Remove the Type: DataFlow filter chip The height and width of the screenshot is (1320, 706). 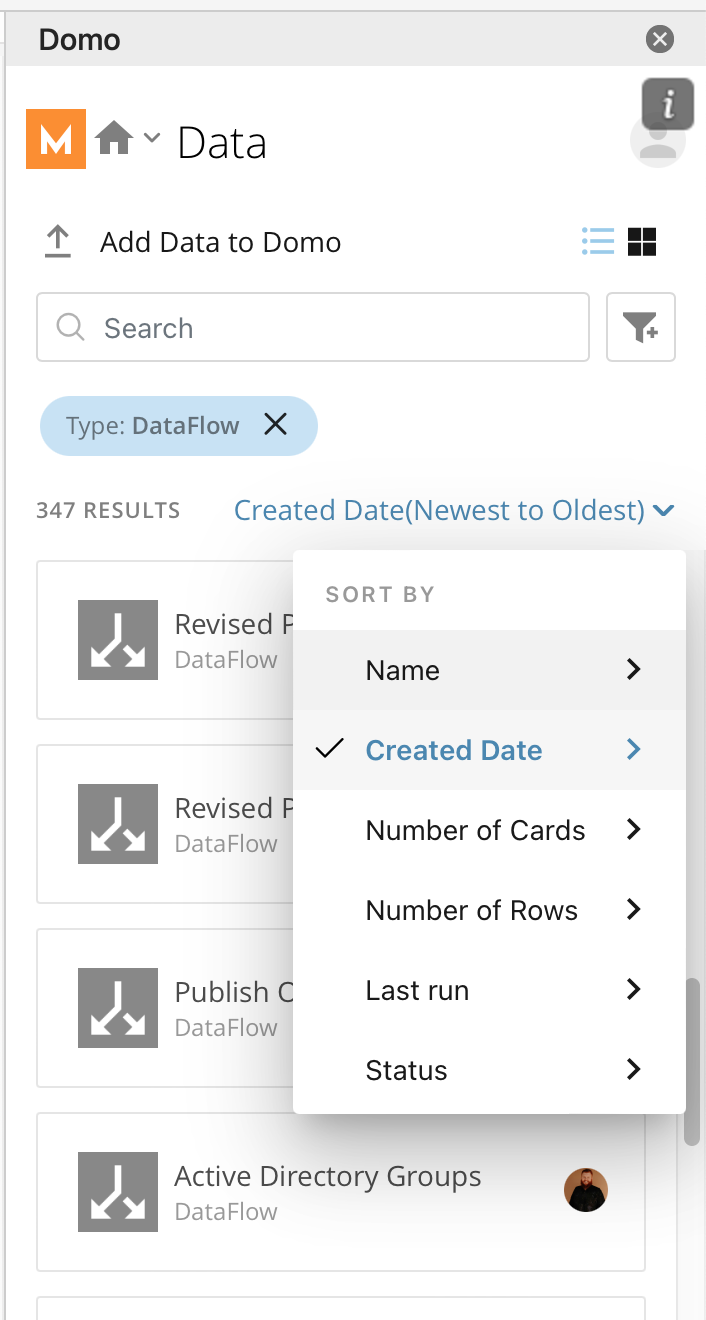tap(275, 424)
